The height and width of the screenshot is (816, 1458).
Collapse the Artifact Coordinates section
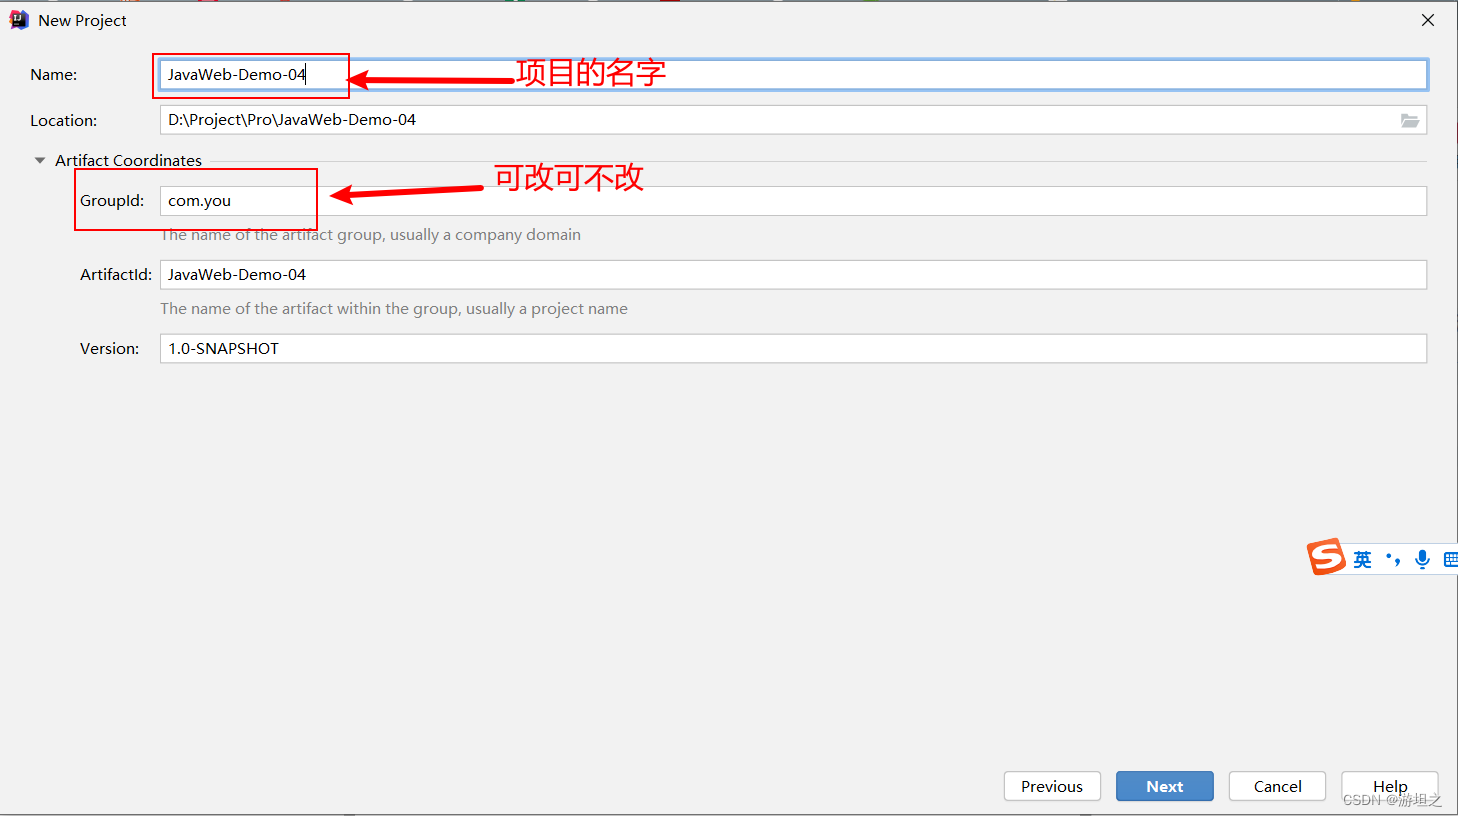tap(40, 160)
